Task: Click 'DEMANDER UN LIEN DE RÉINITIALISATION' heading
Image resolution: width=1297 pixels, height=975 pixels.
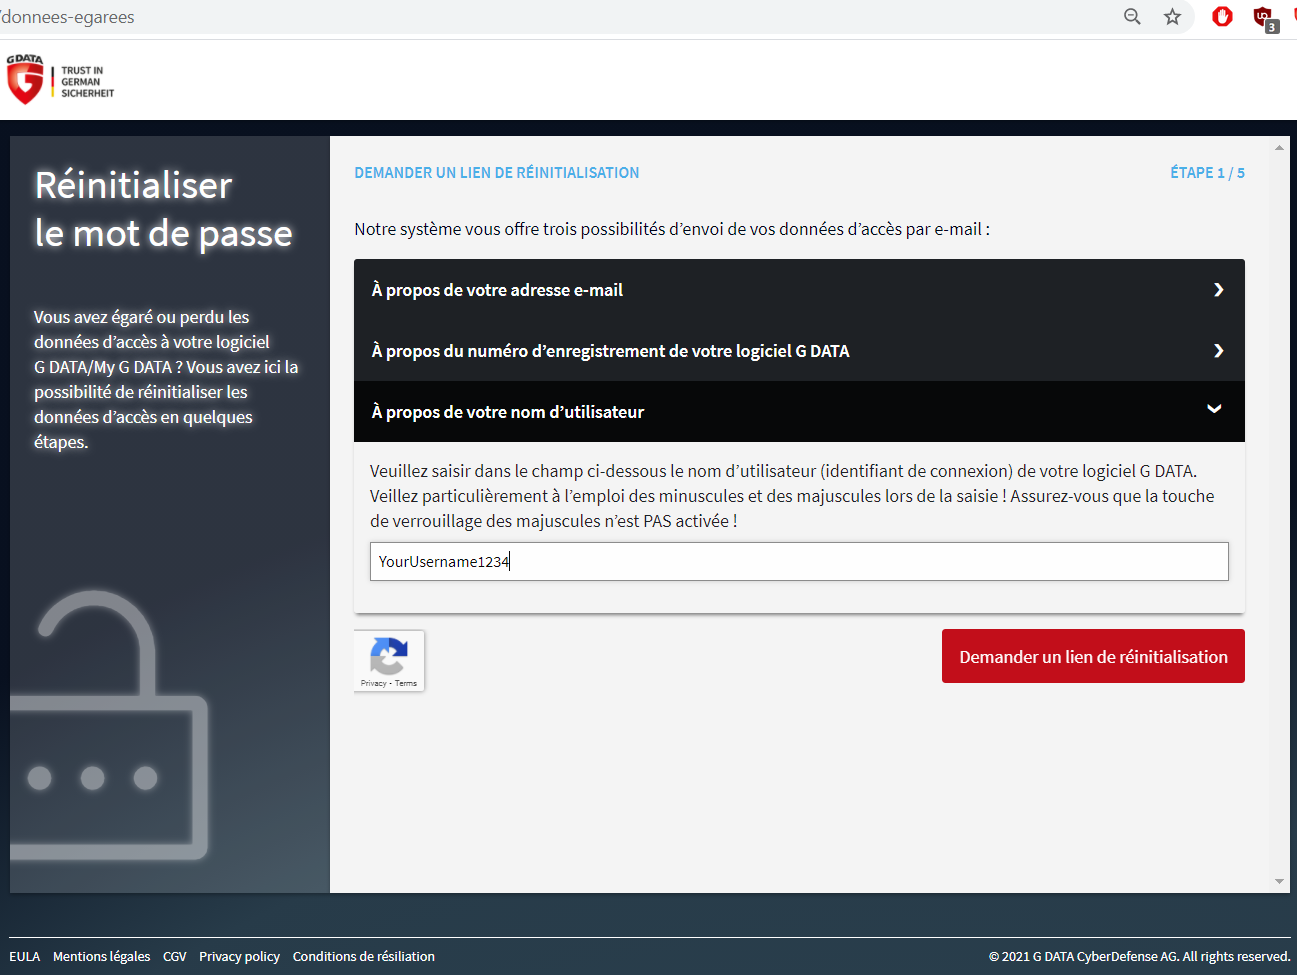Action: 497,173
